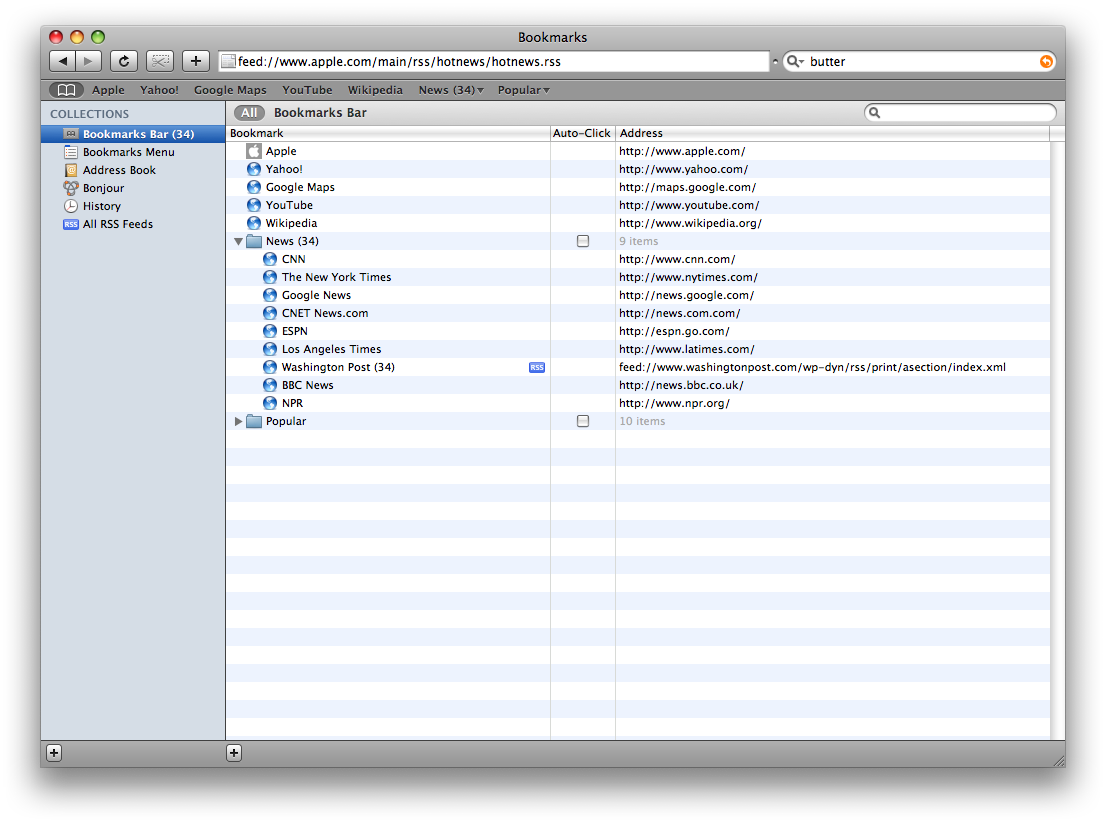Add a bookmark with the toolbar plus button
The image size is (1106, 823).
[x=196, y=61]
